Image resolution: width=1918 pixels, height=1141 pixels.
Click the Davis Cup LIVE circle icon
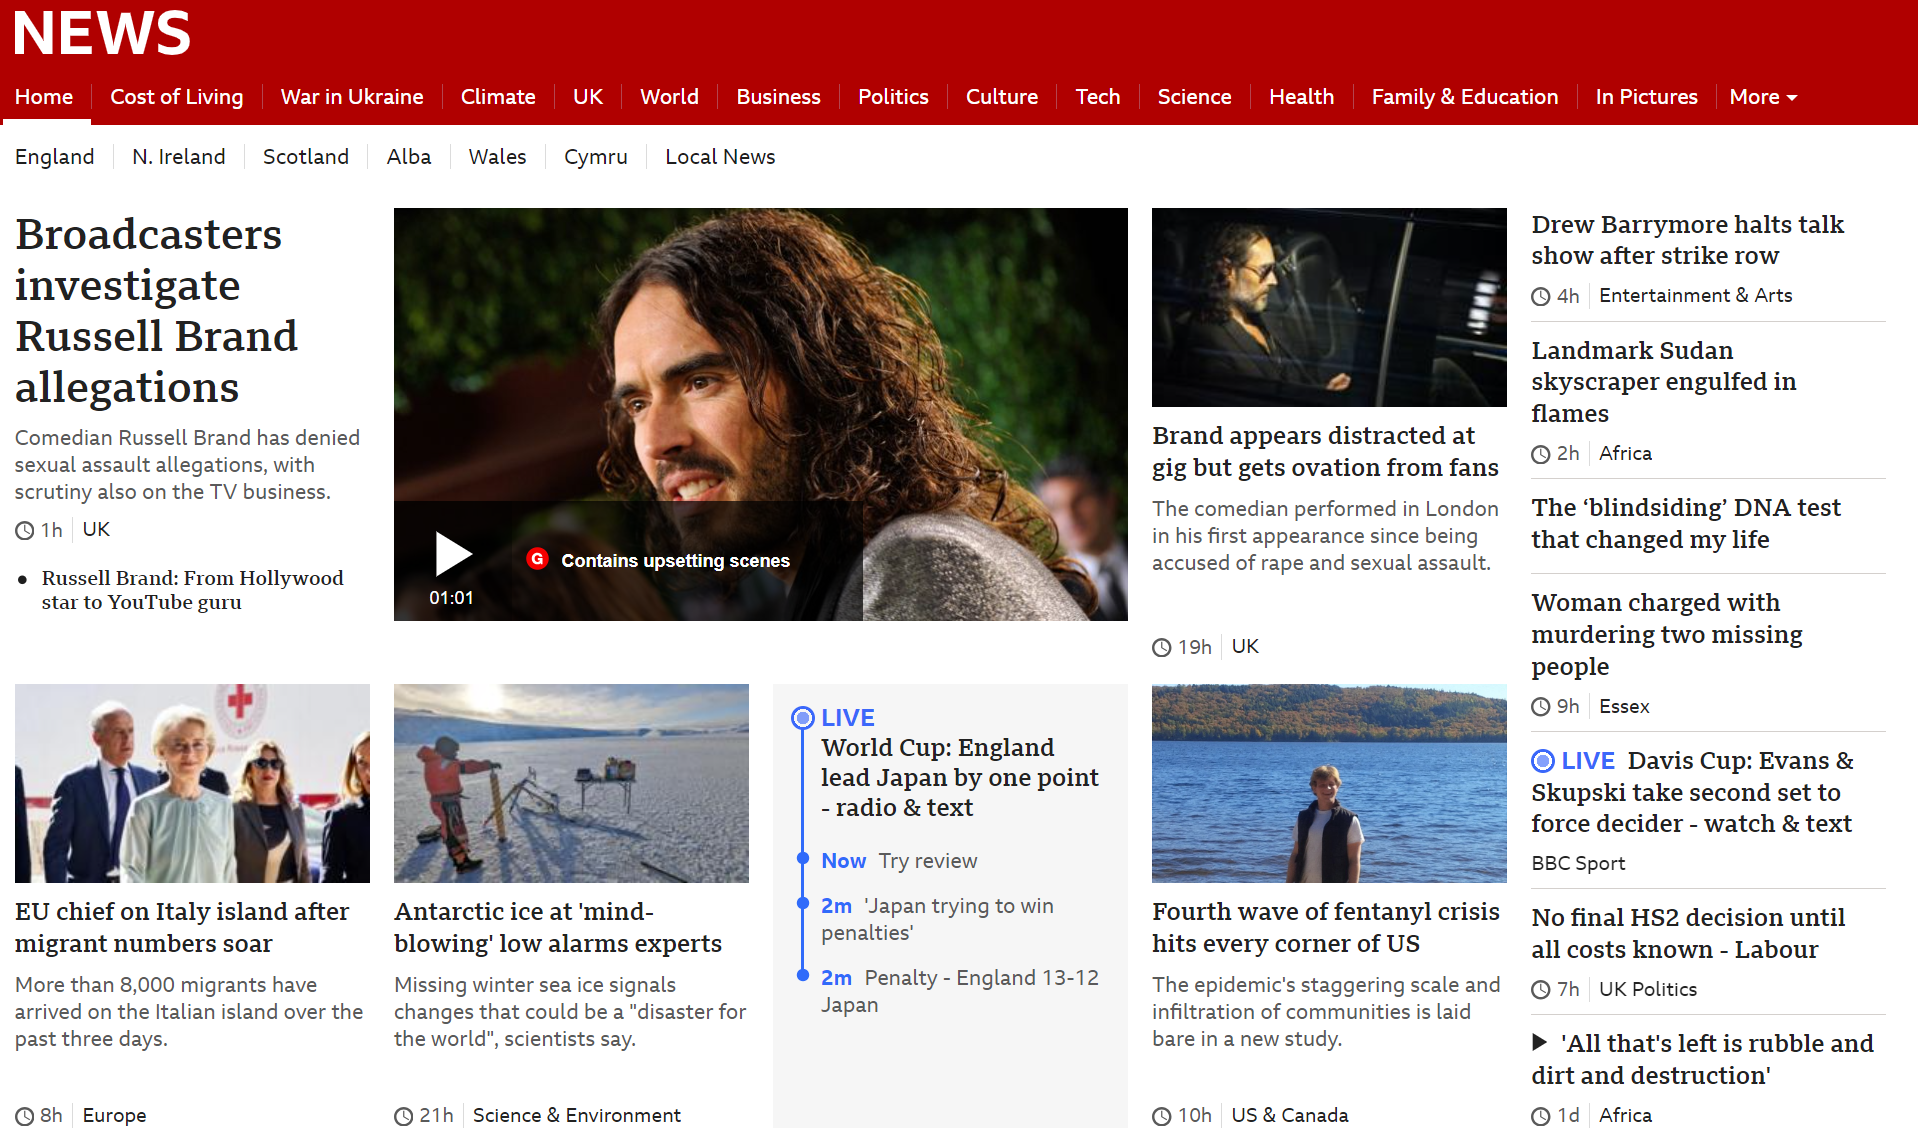click(1543, 761)
